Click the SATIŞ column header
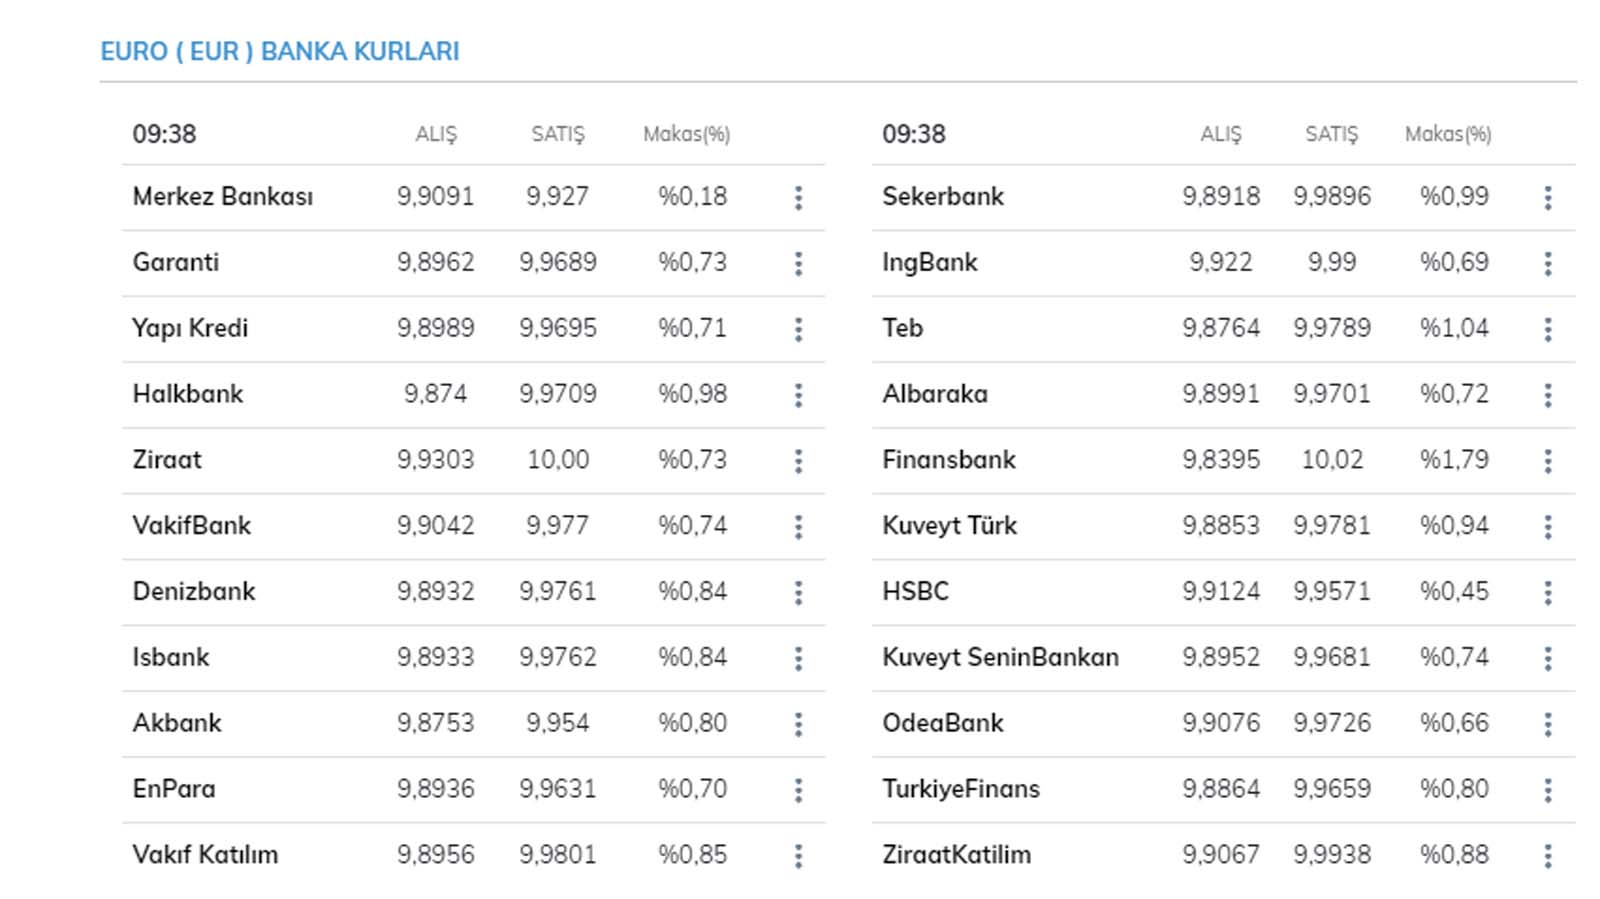The image size is (1600, 899). tap(557, 133)
